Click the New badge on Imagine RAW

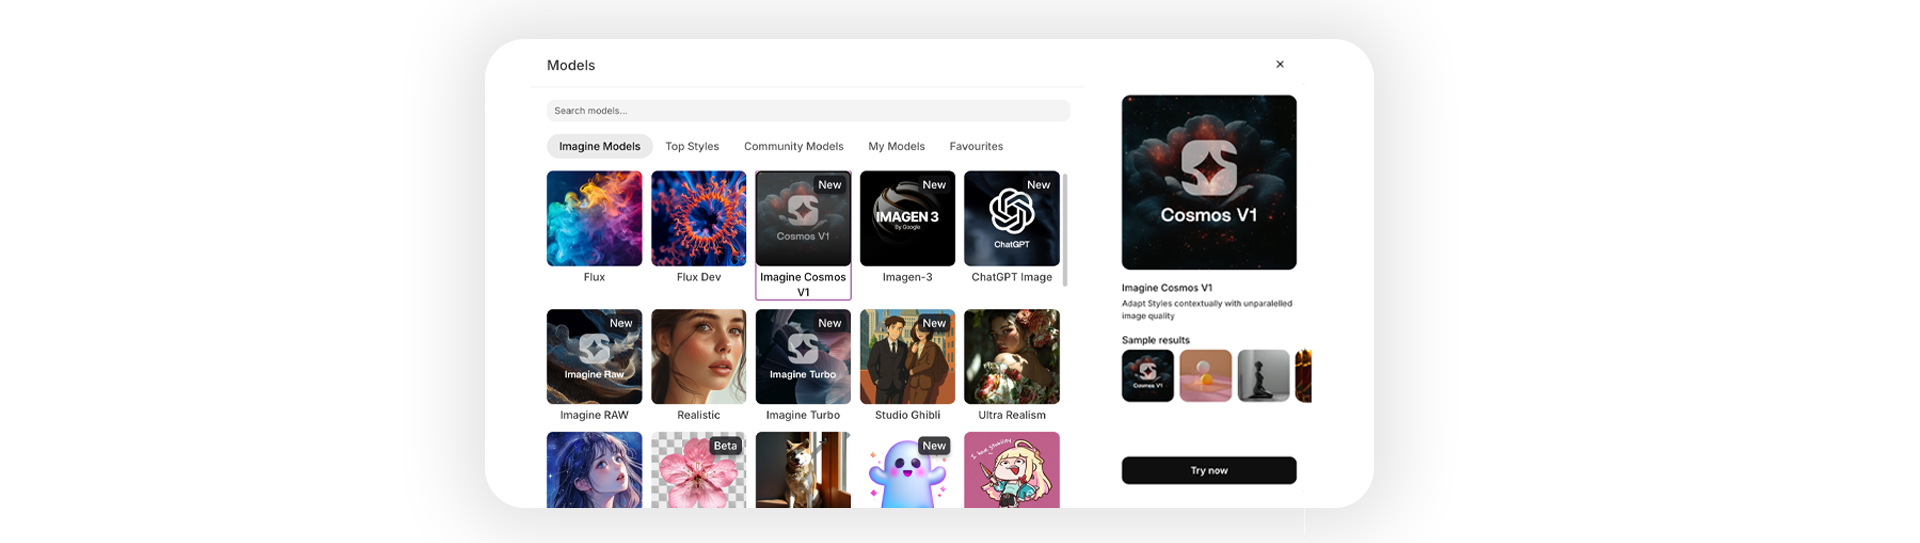click(x=621, y=323)
